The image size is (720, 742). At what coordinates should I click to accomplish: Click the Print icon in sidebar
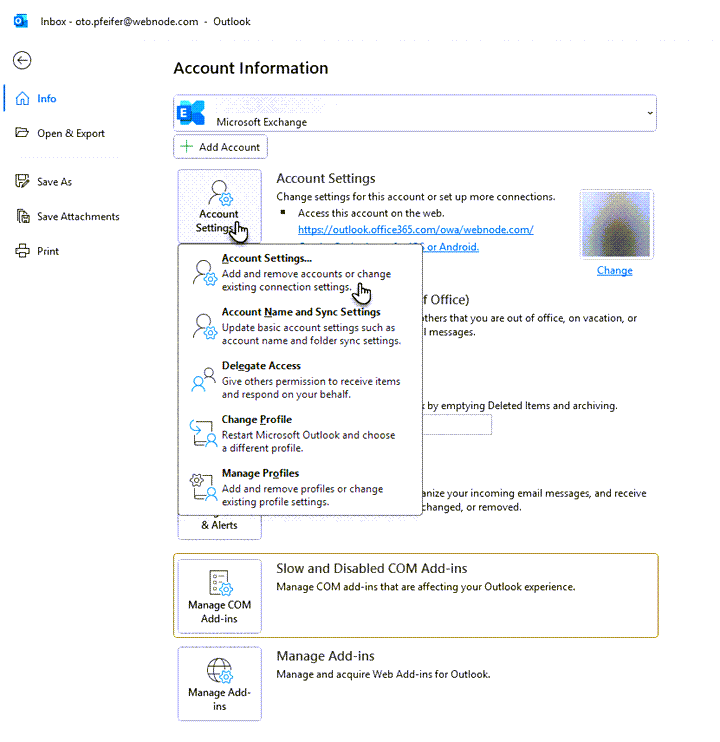(22, 251)
